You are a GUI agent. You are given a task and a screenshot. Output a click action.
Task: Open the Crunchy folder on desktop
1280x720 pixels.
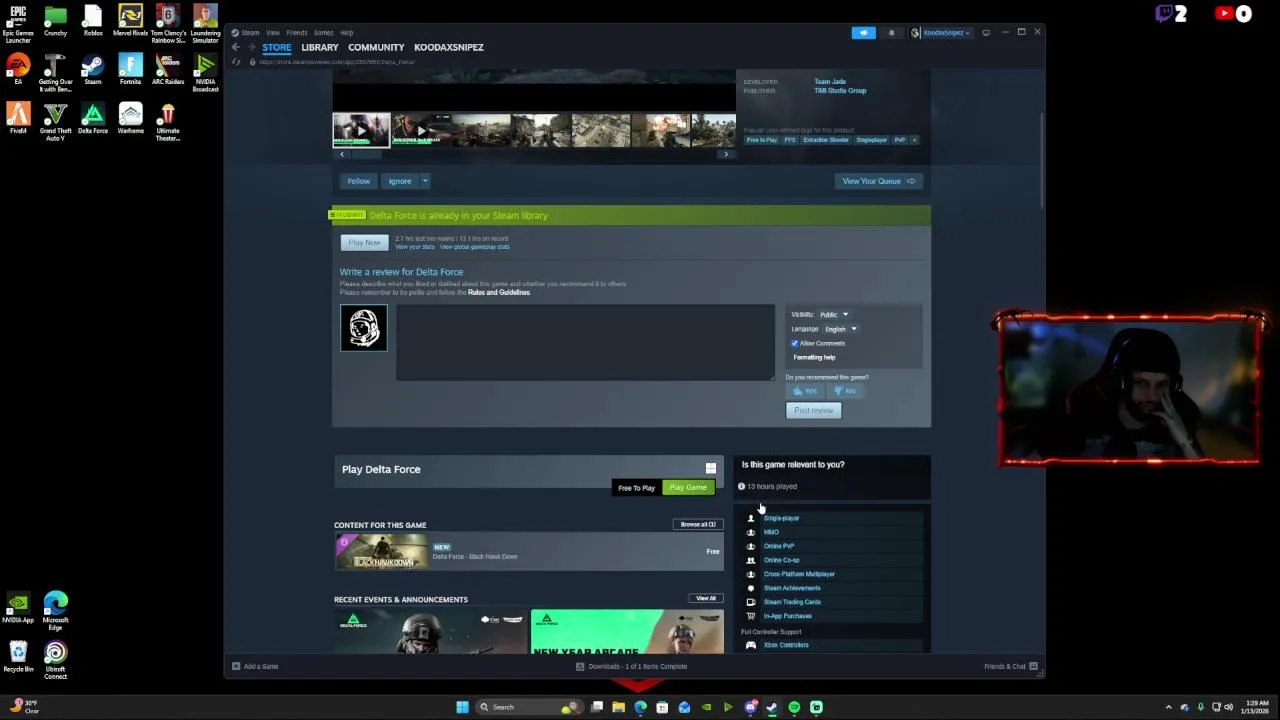(x=55, y=22)
